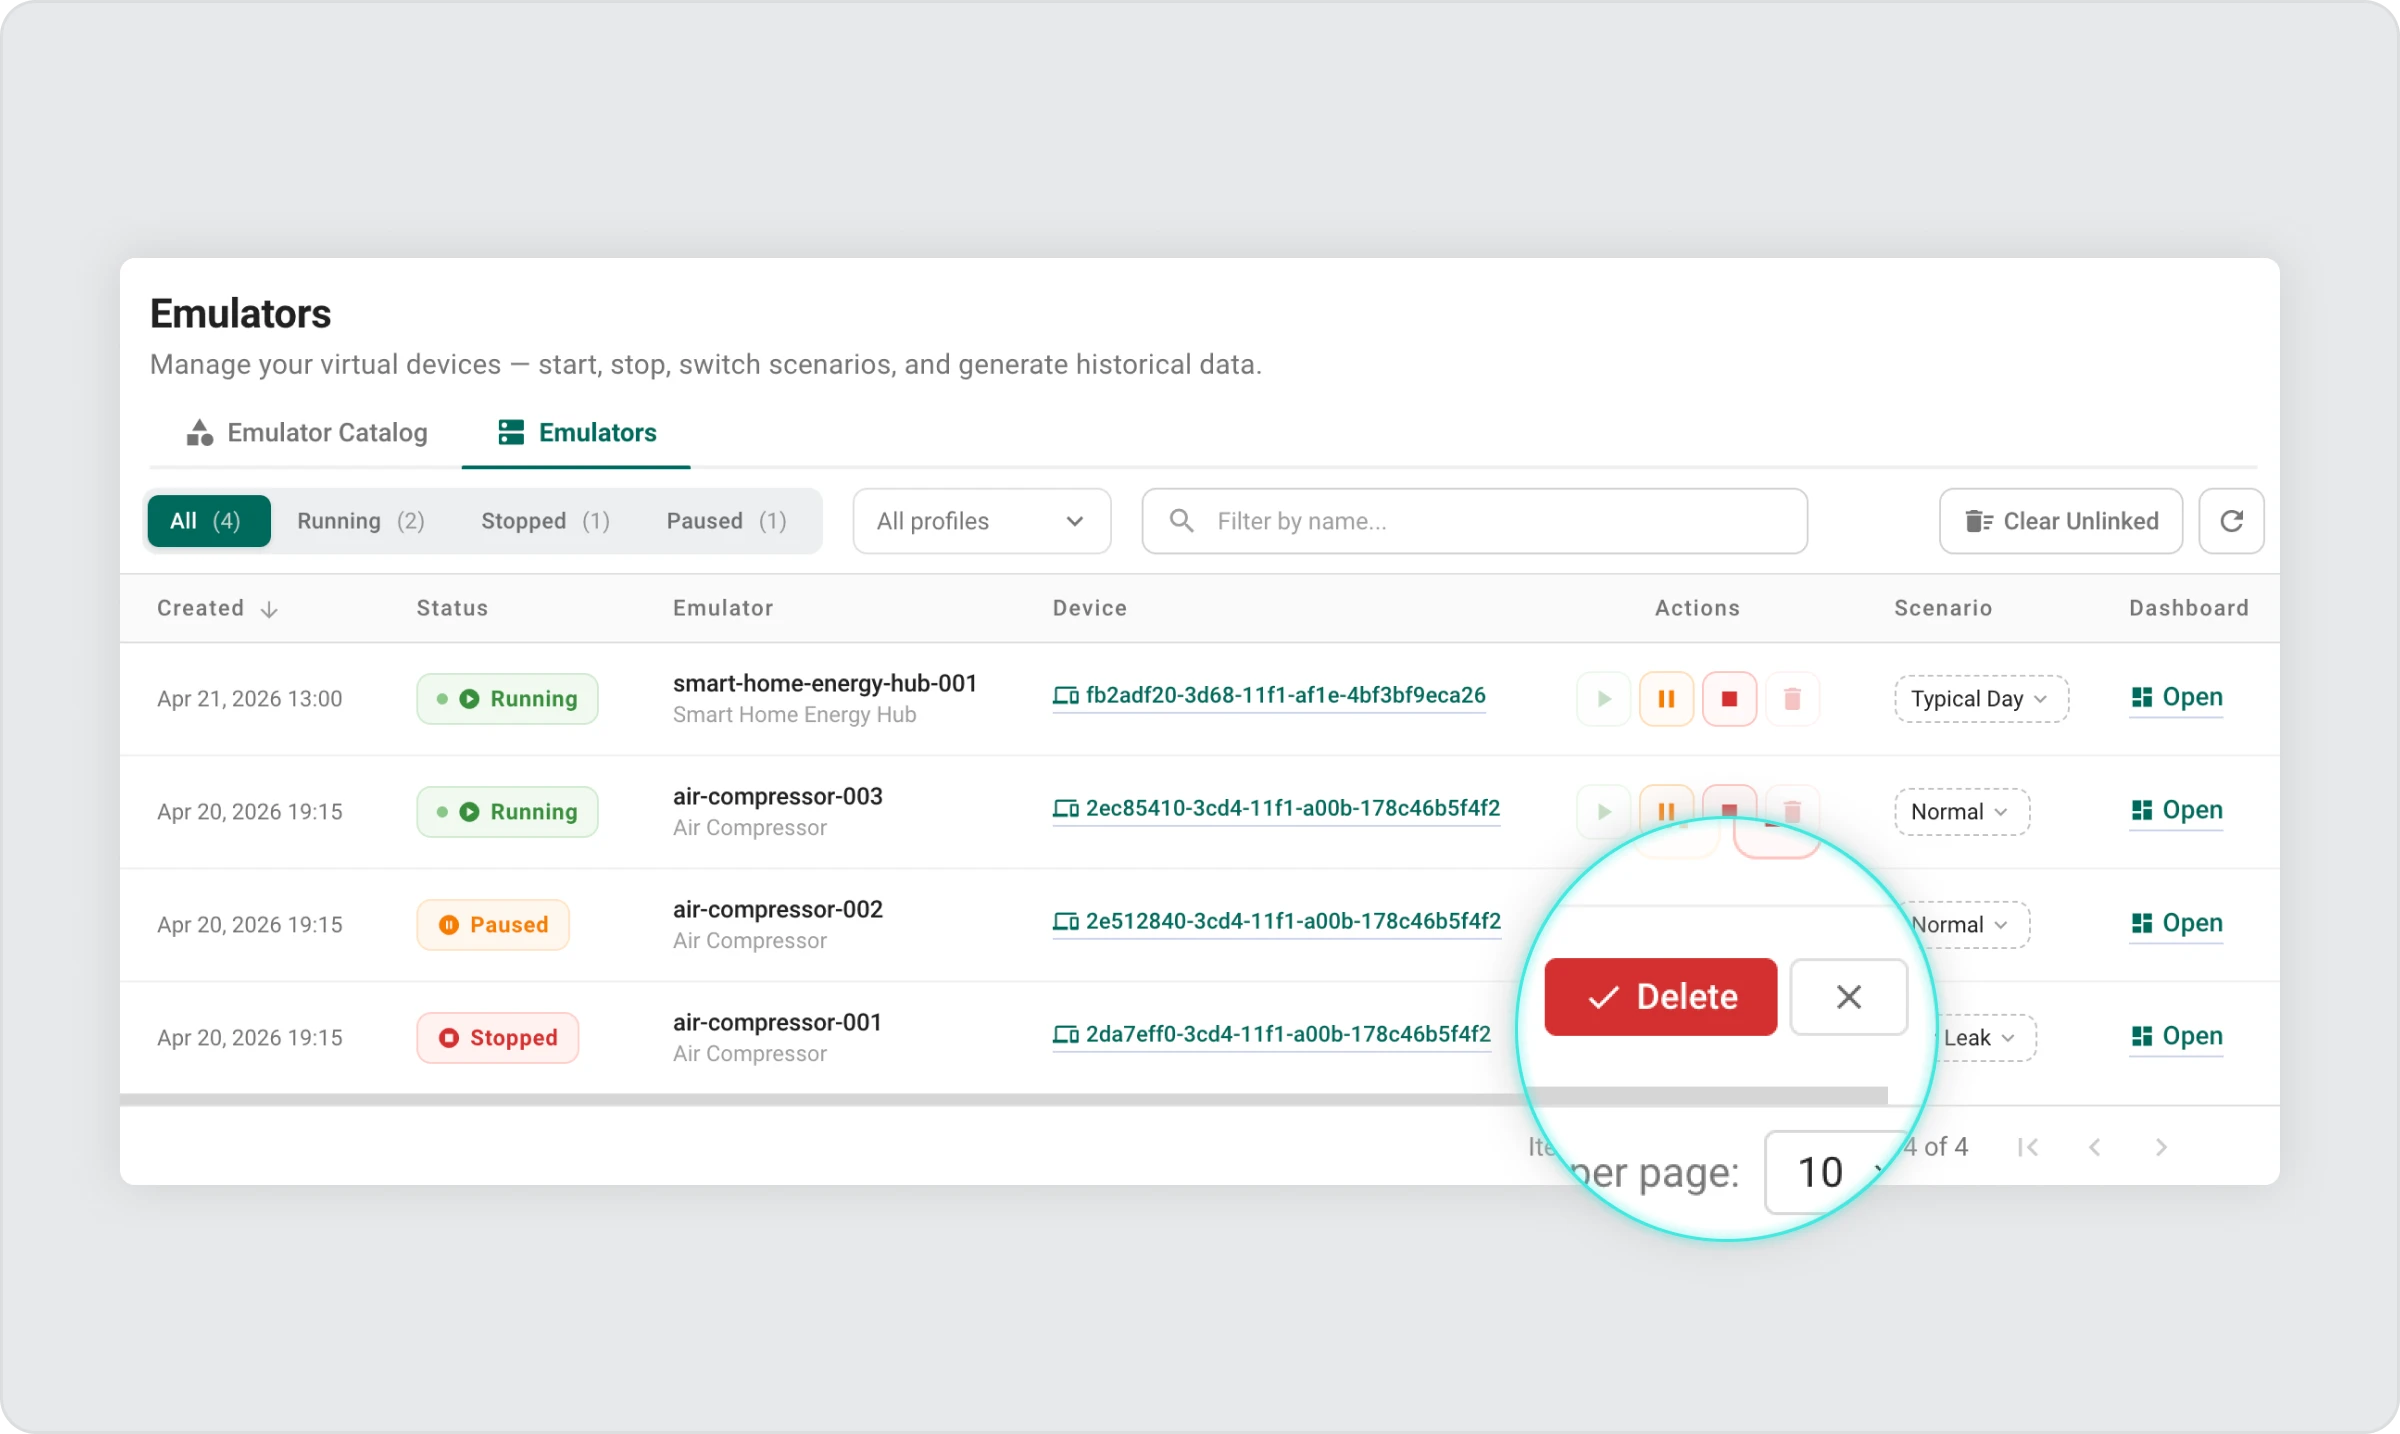Open the All profiles dropdown

click(981, 521)
